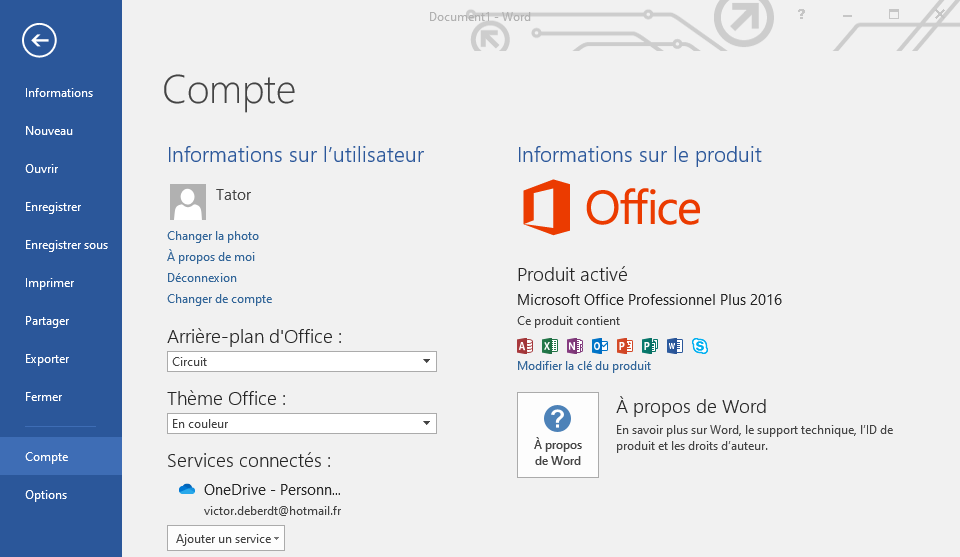Viewport: 960px width, 557px height.
Task: Open the Informations page
Action: coord(59,93)
